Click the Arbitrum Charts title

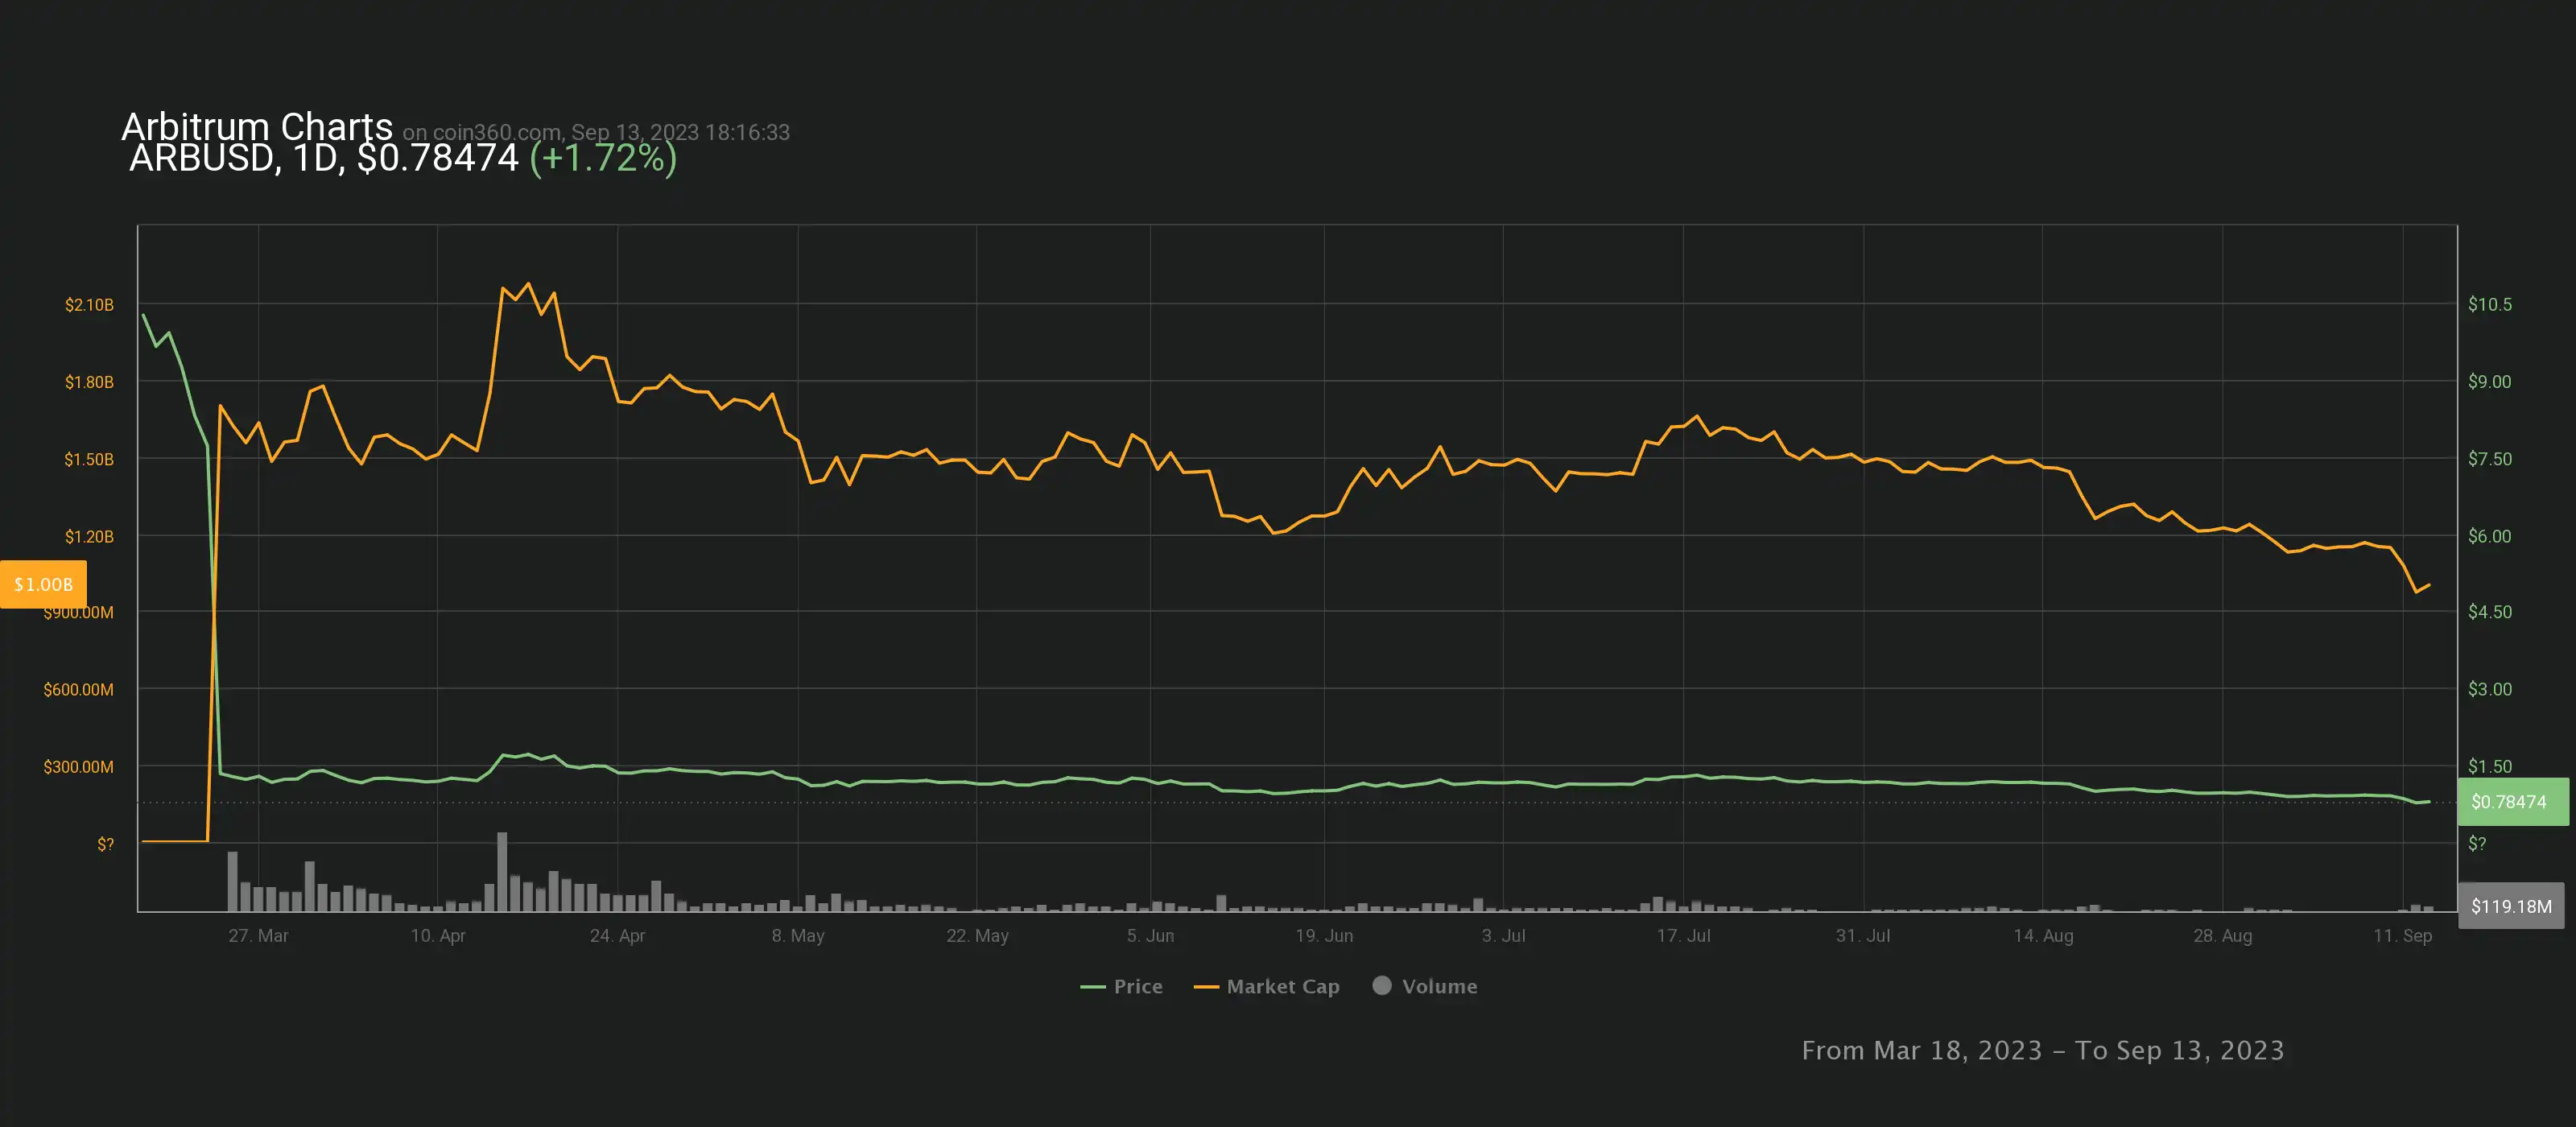[257, 127]
